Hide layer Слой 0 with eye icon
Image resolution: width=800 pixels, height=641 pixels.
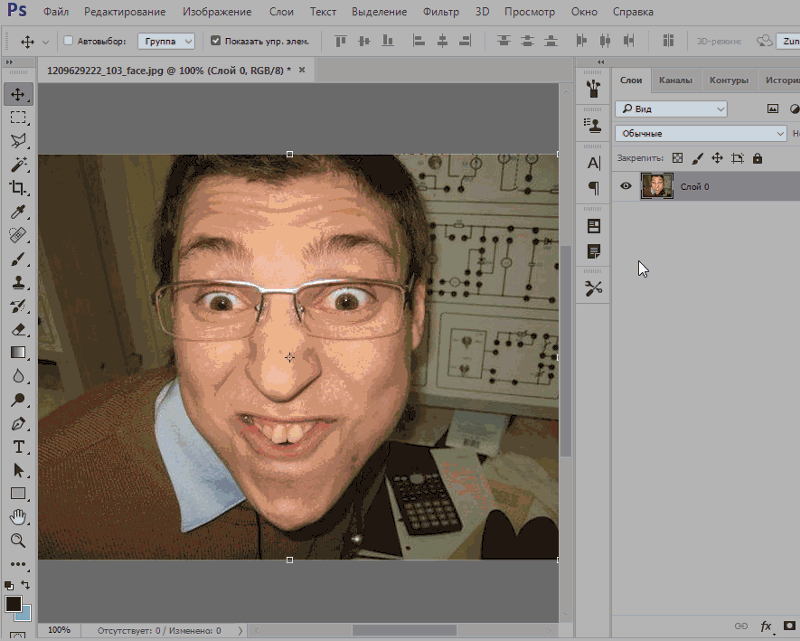626,186
